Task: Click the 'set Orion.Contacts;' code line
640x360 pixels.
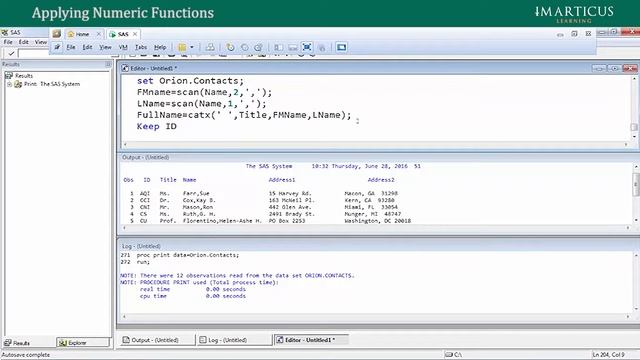Action: [190, 81]
